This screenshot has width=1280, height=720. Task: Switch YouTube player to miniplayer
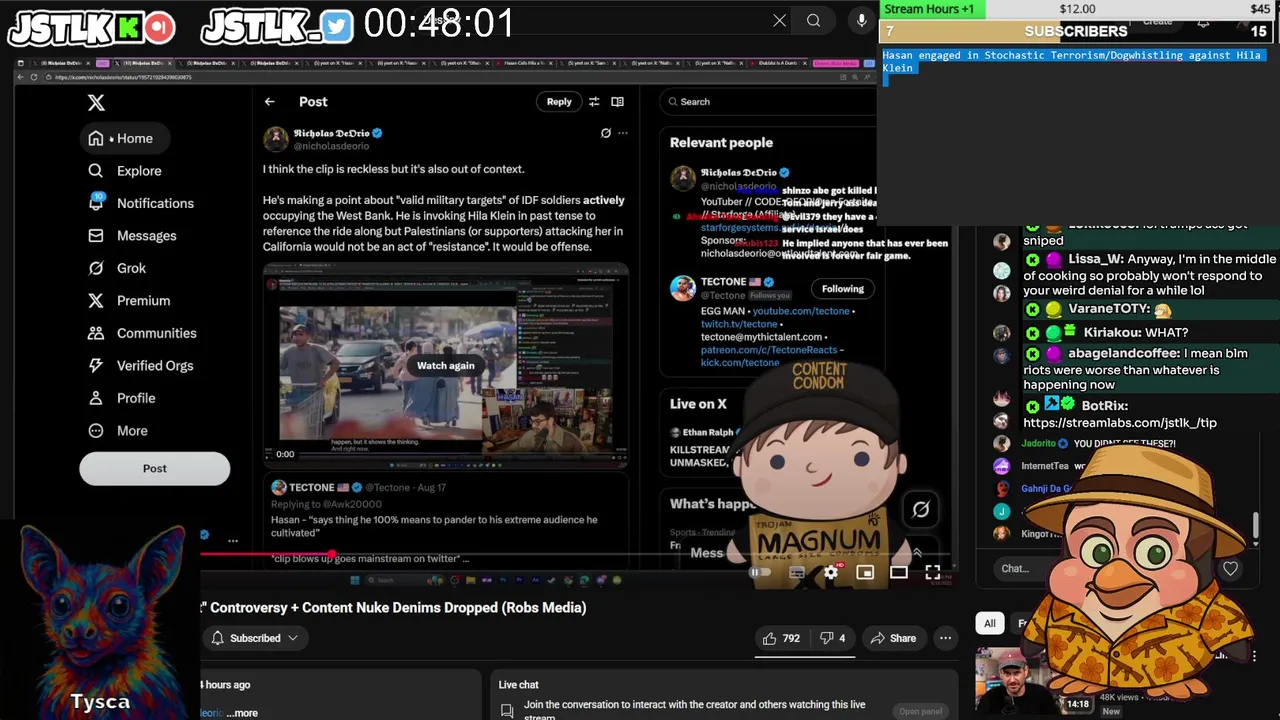coord(865,573)
